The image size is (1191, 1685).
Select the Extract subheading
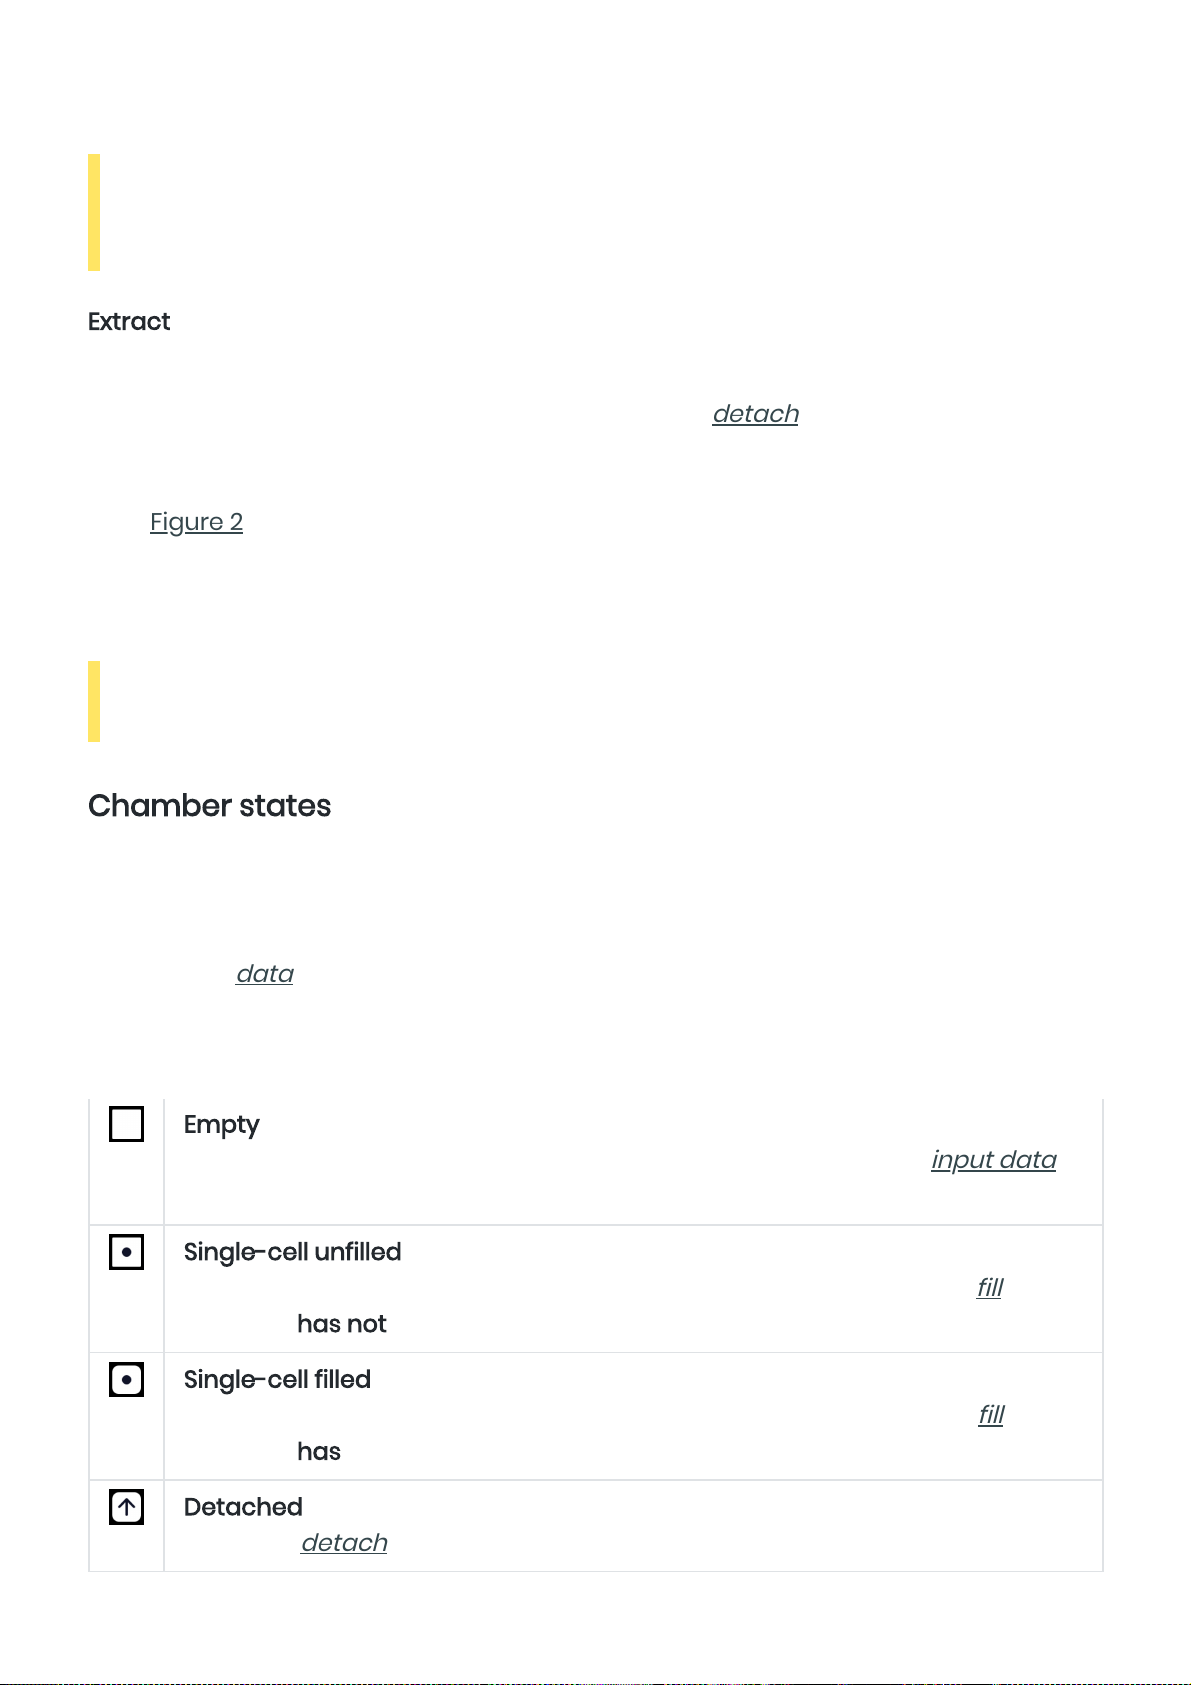[x=129, y=322]
